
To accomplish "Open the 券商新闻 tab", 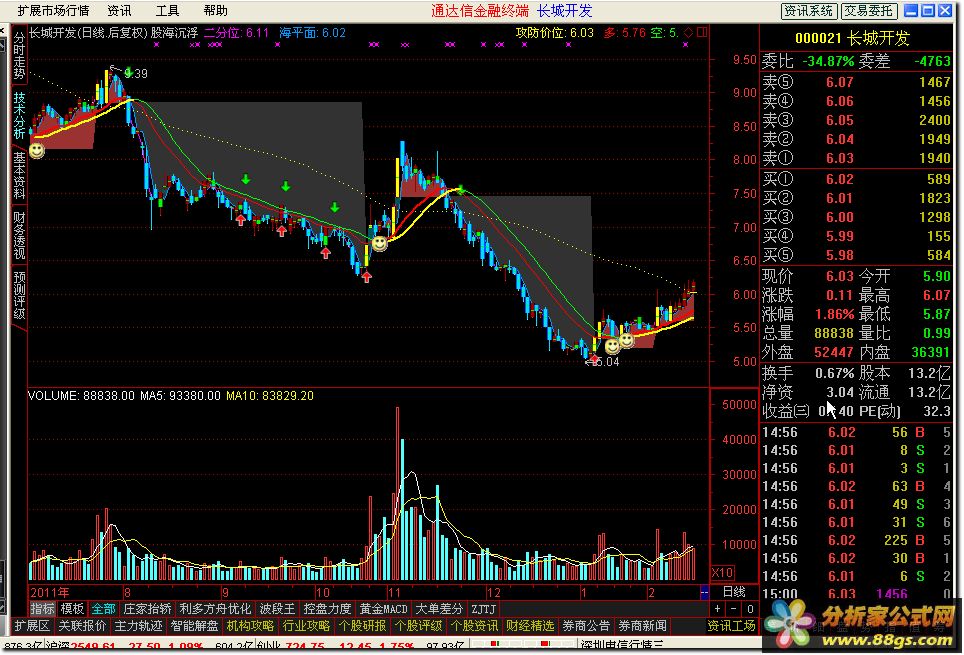I will point(642,626).
